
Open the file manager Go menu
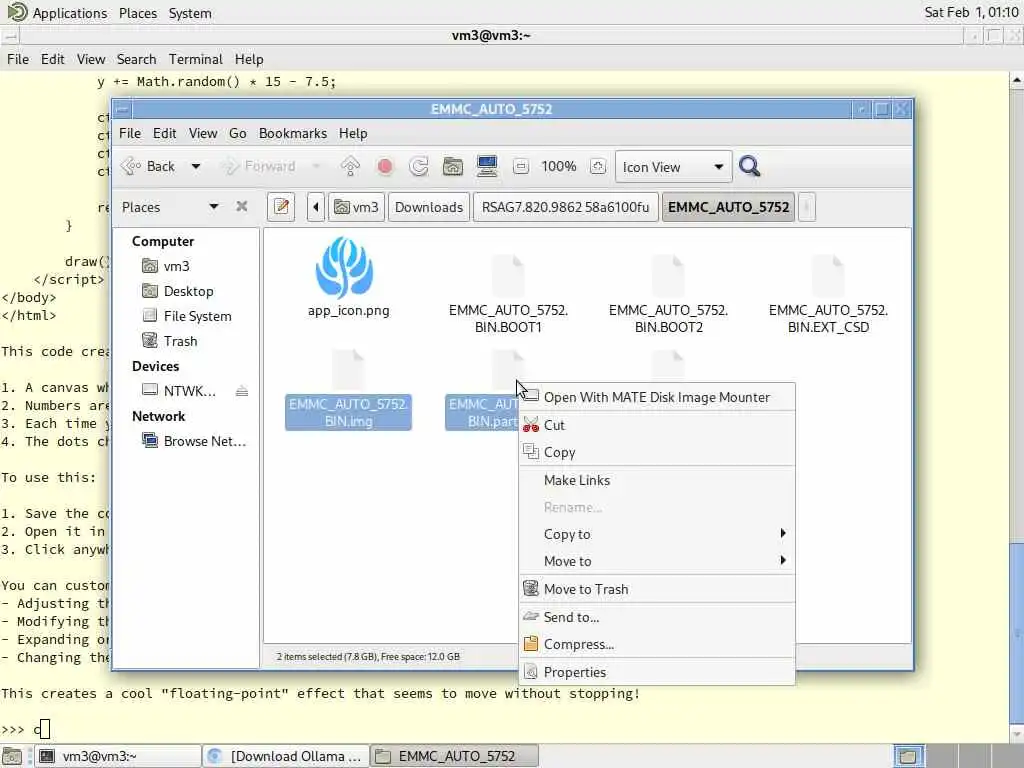tap(238, 133)
